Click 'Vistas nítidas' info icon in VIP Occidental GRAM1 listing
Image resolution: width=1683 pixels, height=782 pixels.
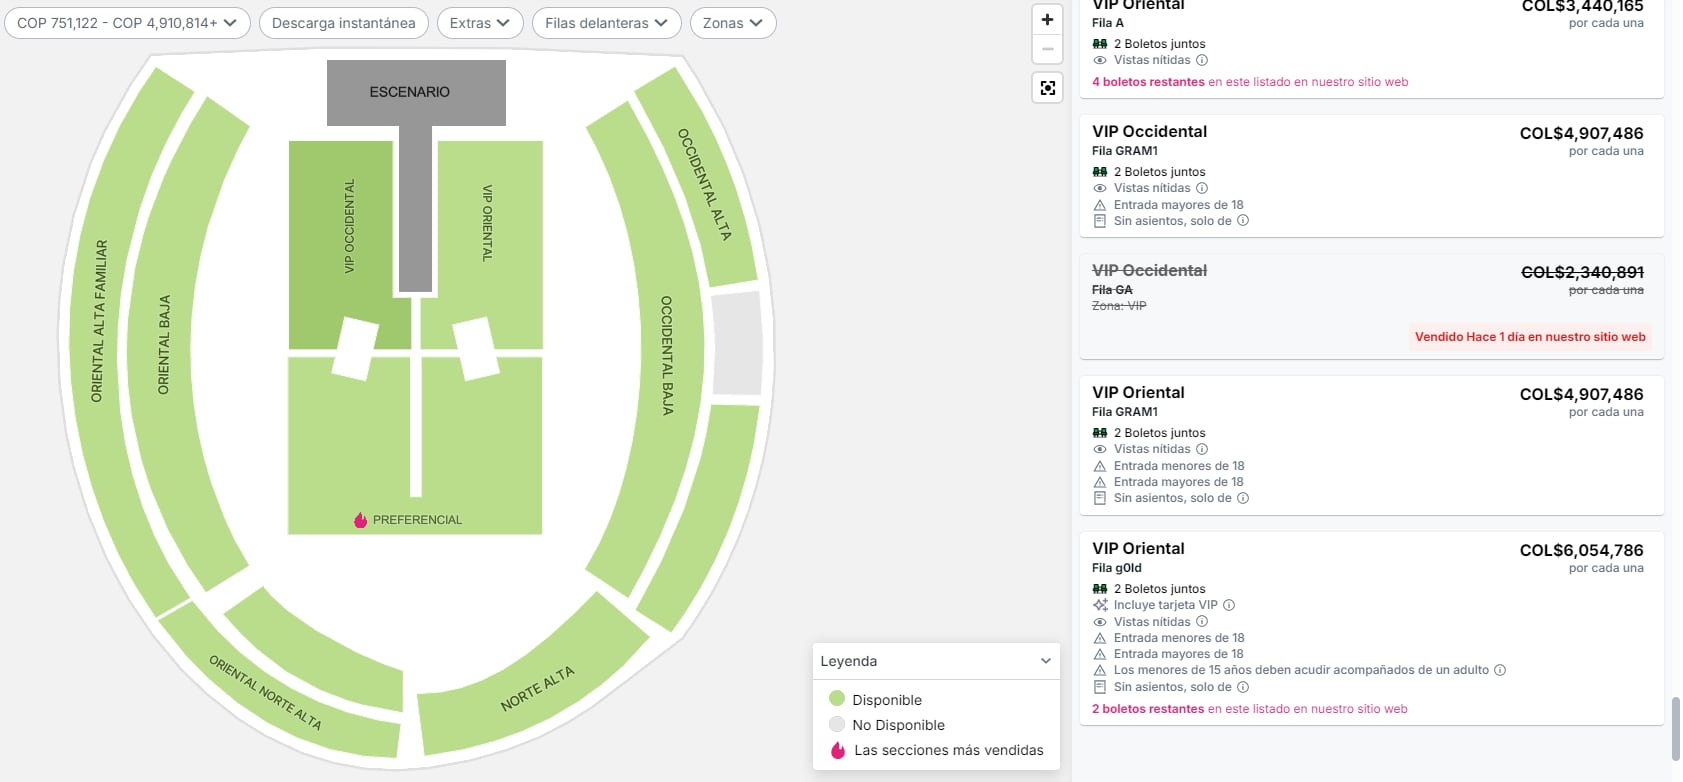1202,188
